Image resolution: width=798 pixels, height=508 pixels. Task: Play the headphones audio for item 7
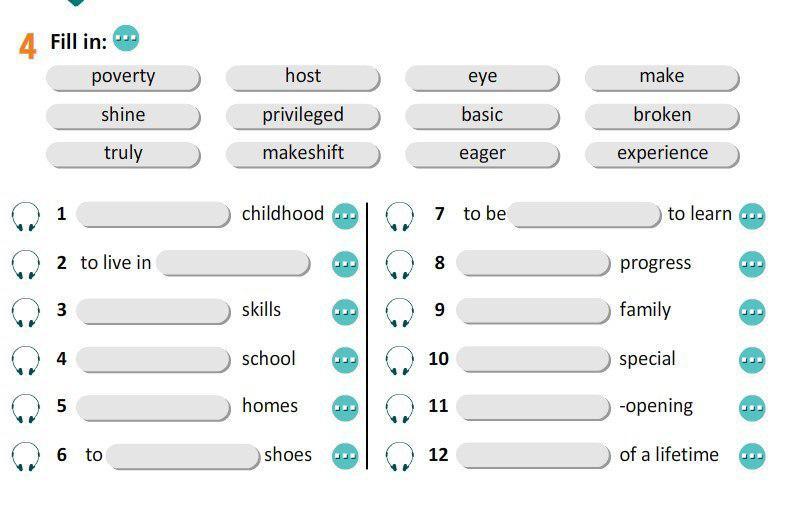click(399, 215)
